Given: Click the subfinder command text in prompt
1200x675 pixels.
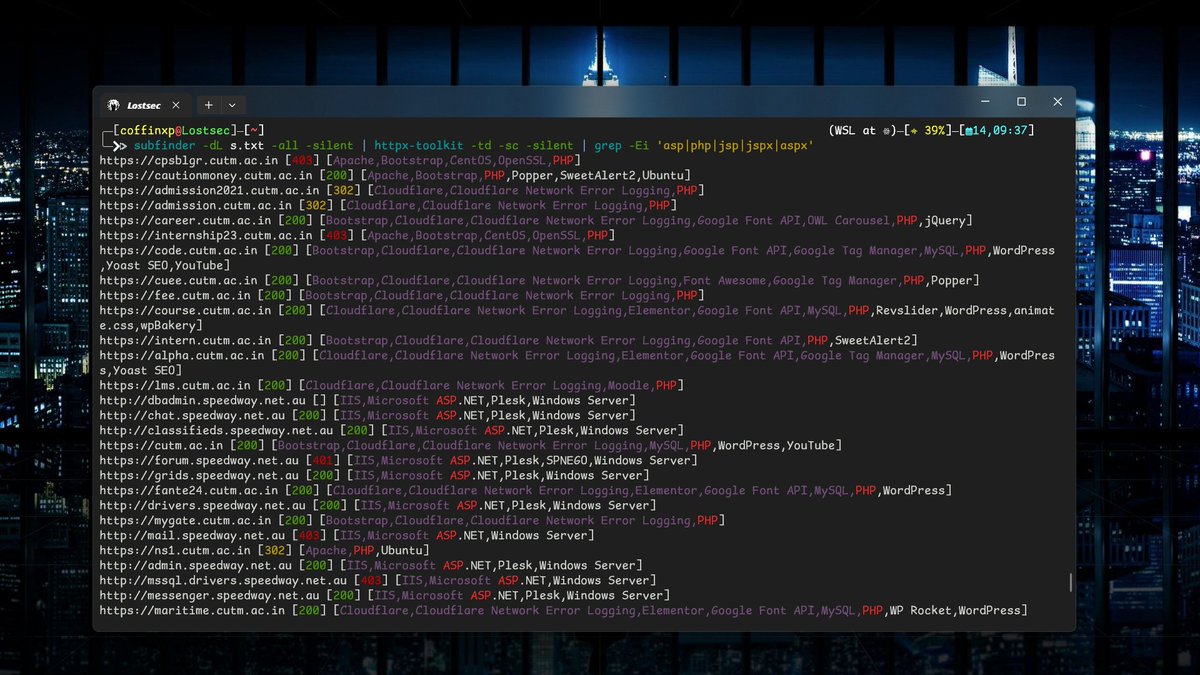Looking at the screenshot, I should coord(164,146).
